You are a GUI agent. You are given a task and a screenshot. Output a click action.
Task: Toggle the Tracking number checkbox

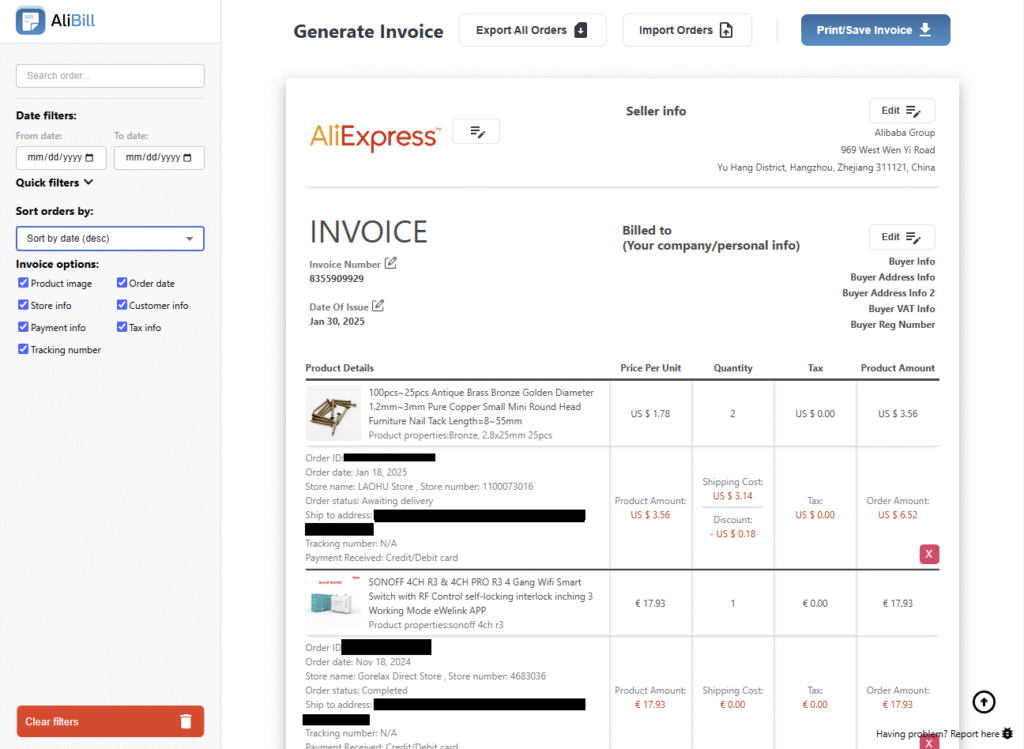tap(24, 349)
